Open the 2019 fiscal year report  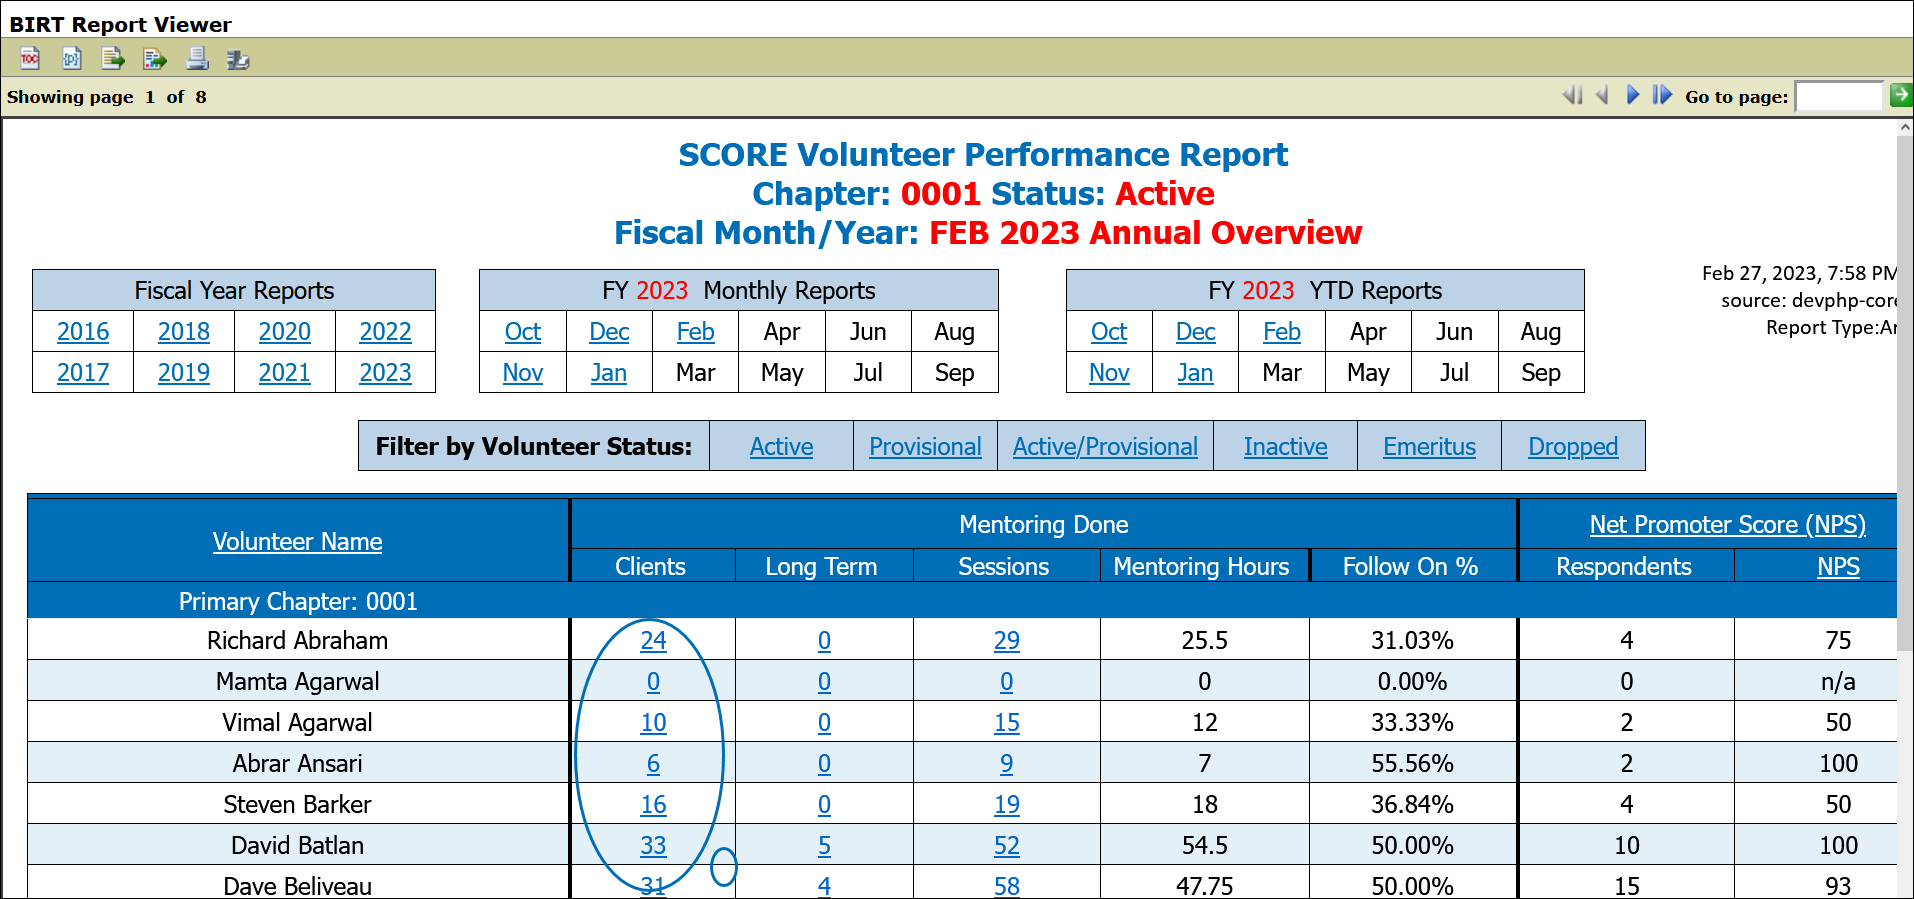pos(184,372)
